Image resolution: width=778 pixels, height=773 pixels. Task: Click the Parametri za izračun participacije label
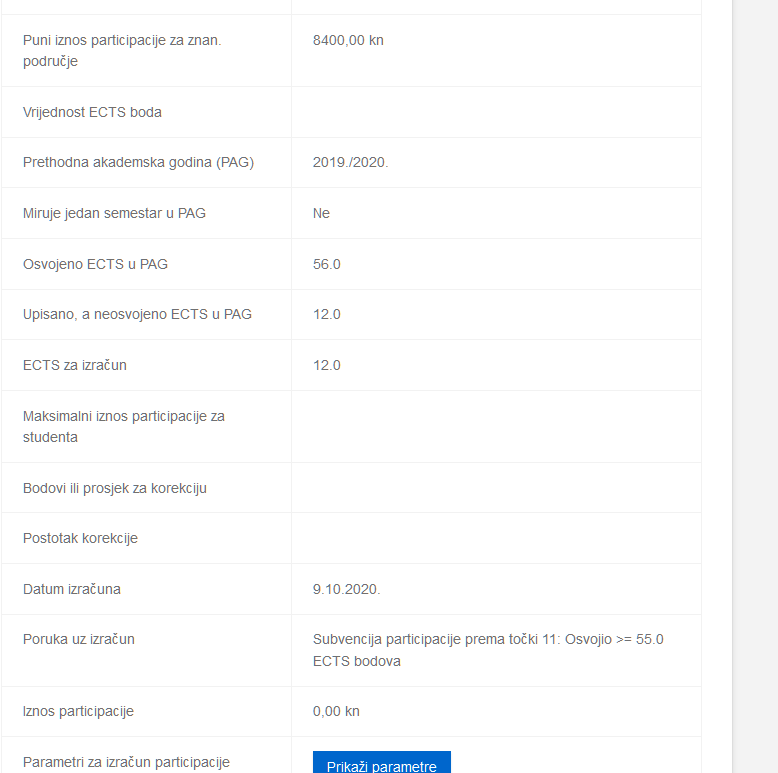click(x=126, y=762)
